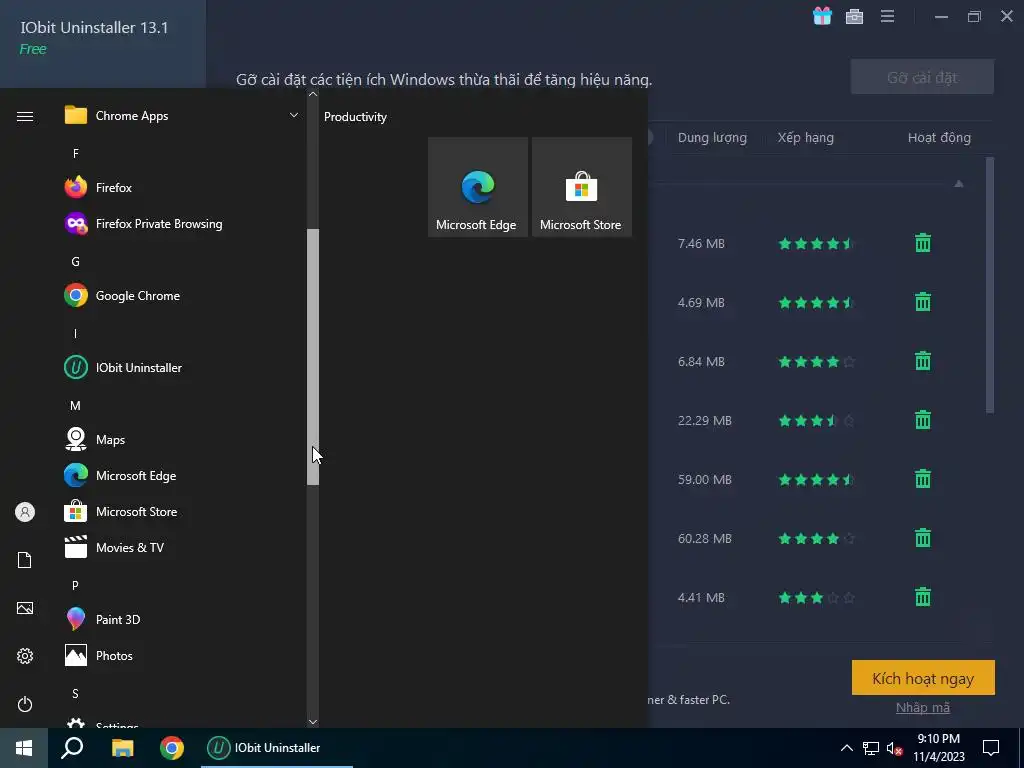Open File Explorer from the taskbar
Viewport: 1024px width, 768px height.
(122, 748)
